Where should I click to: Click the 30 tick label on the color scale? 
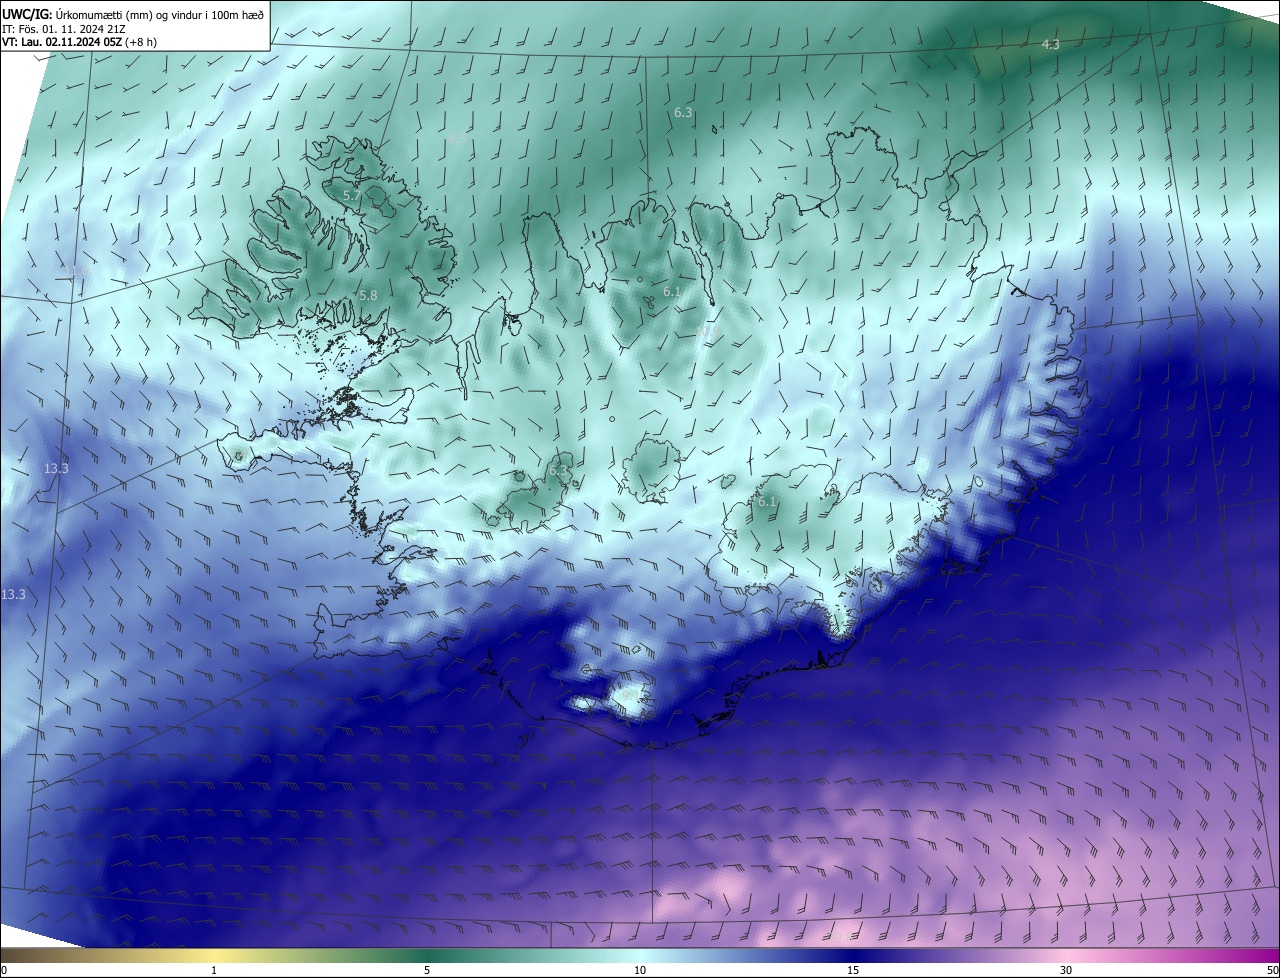(1066, 970)
